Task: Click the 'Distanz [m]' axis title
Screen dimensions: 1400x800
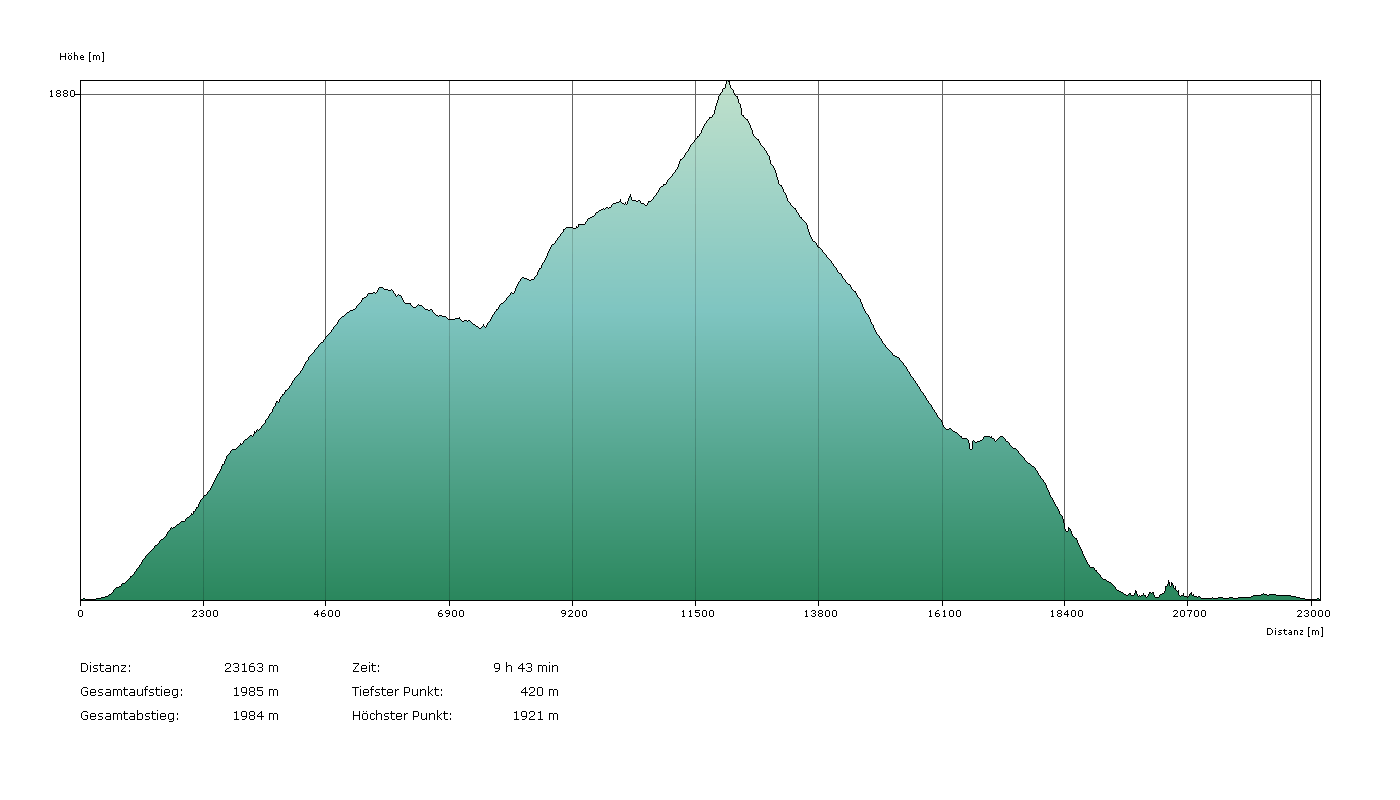Action: point(1294,632)
